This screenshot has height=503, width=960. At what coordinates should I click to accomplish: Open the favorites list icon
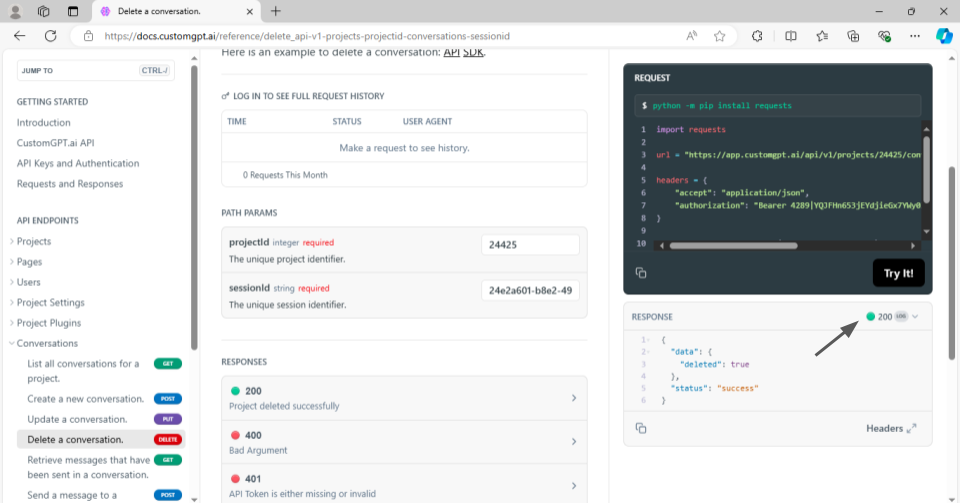point(822,36)
